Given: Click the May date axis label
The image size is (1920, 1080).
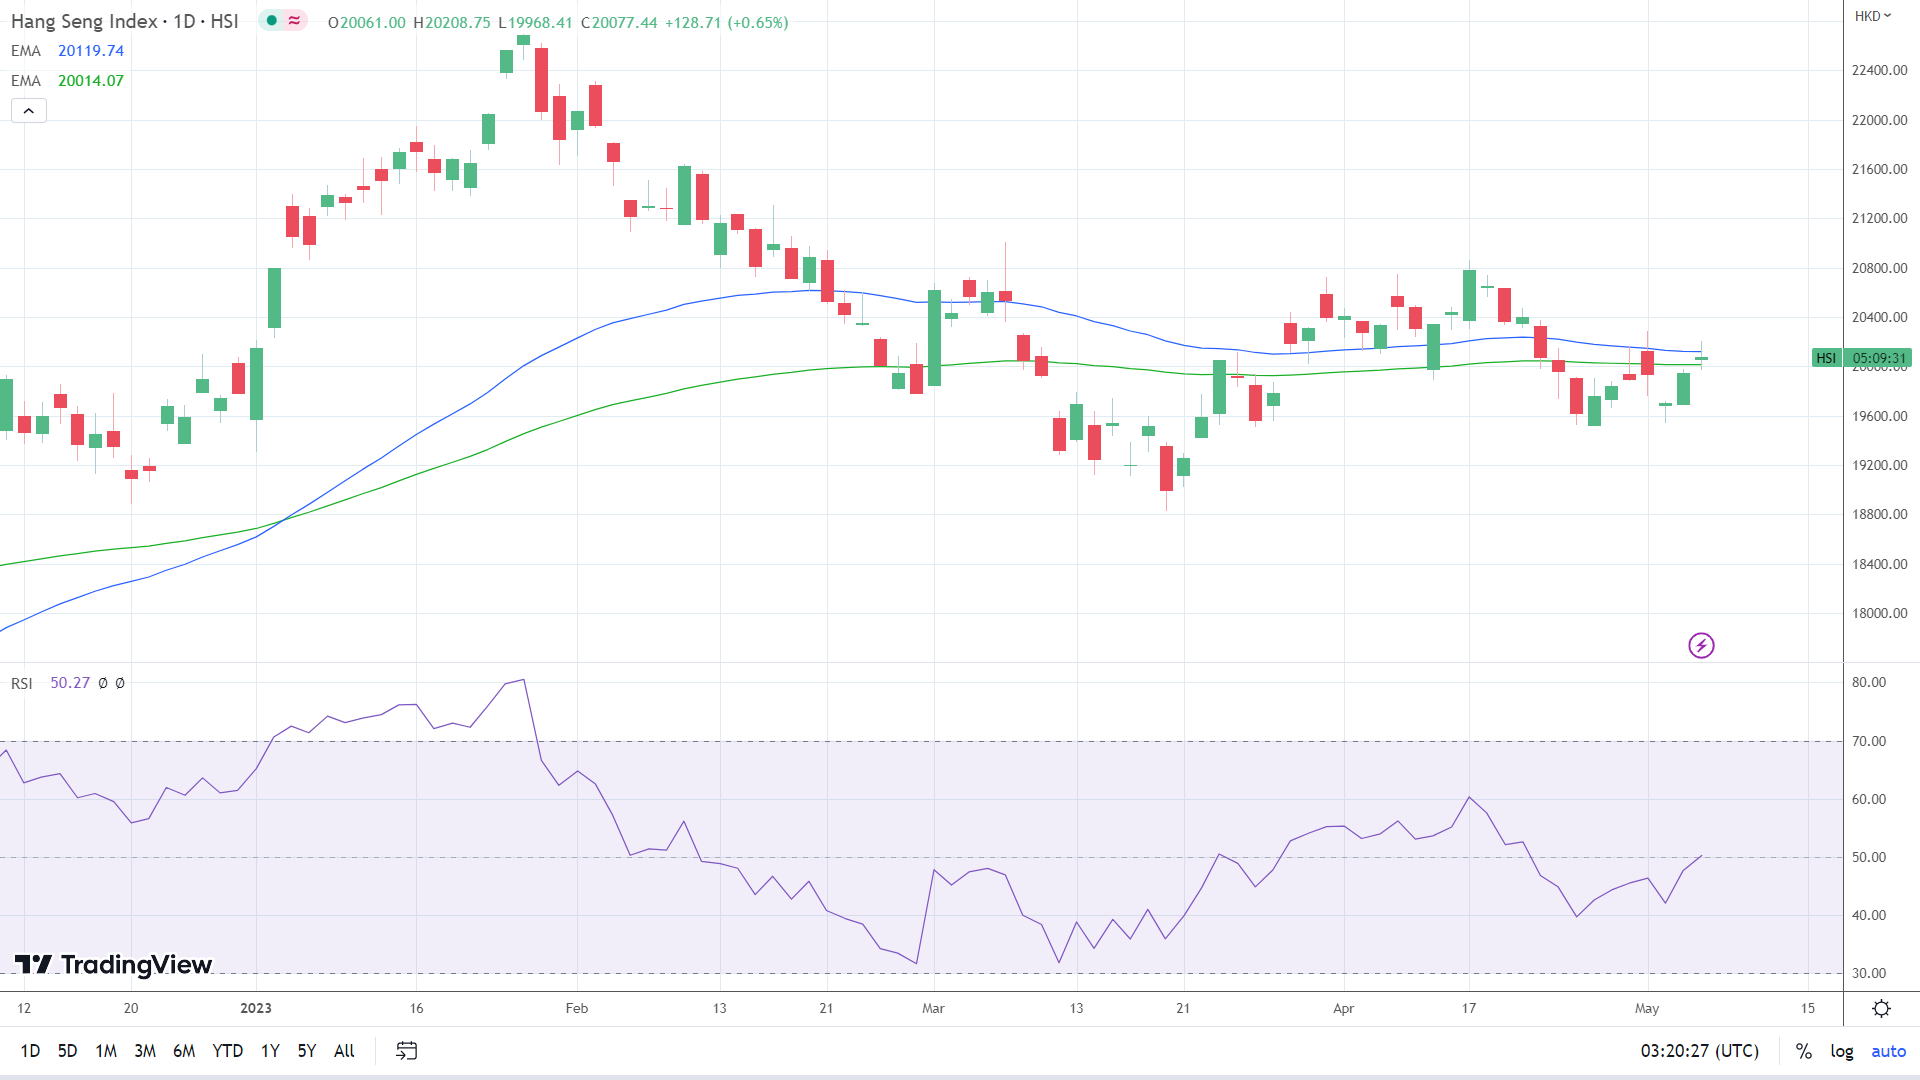Looking at the screenshot, I should (1647, 1008).
